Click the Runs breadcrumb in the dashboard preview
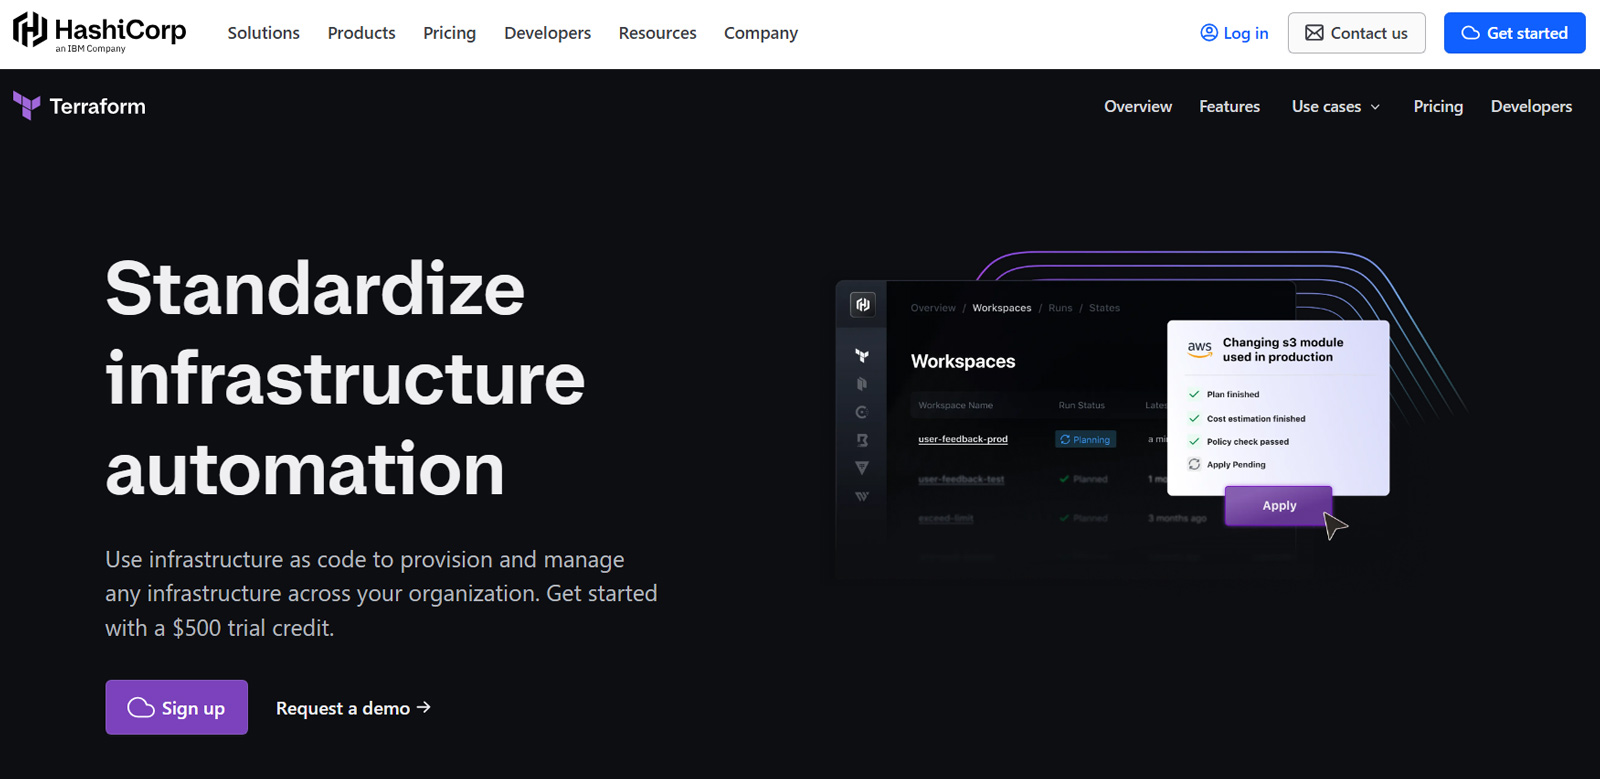 coord(1060,308)
